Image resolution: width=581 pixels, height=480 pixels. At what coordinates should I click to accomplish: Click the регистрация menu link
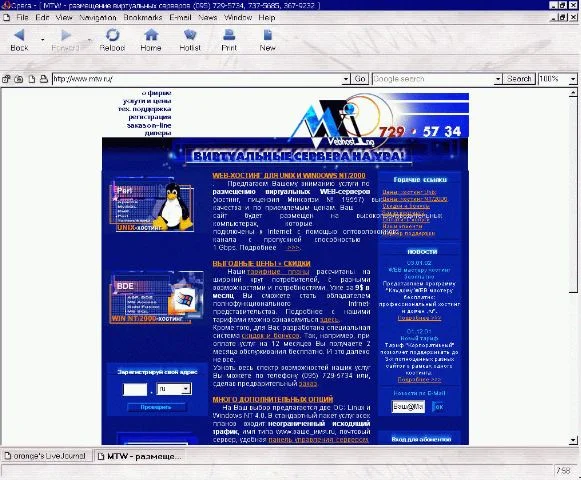(x=150, y=117)
